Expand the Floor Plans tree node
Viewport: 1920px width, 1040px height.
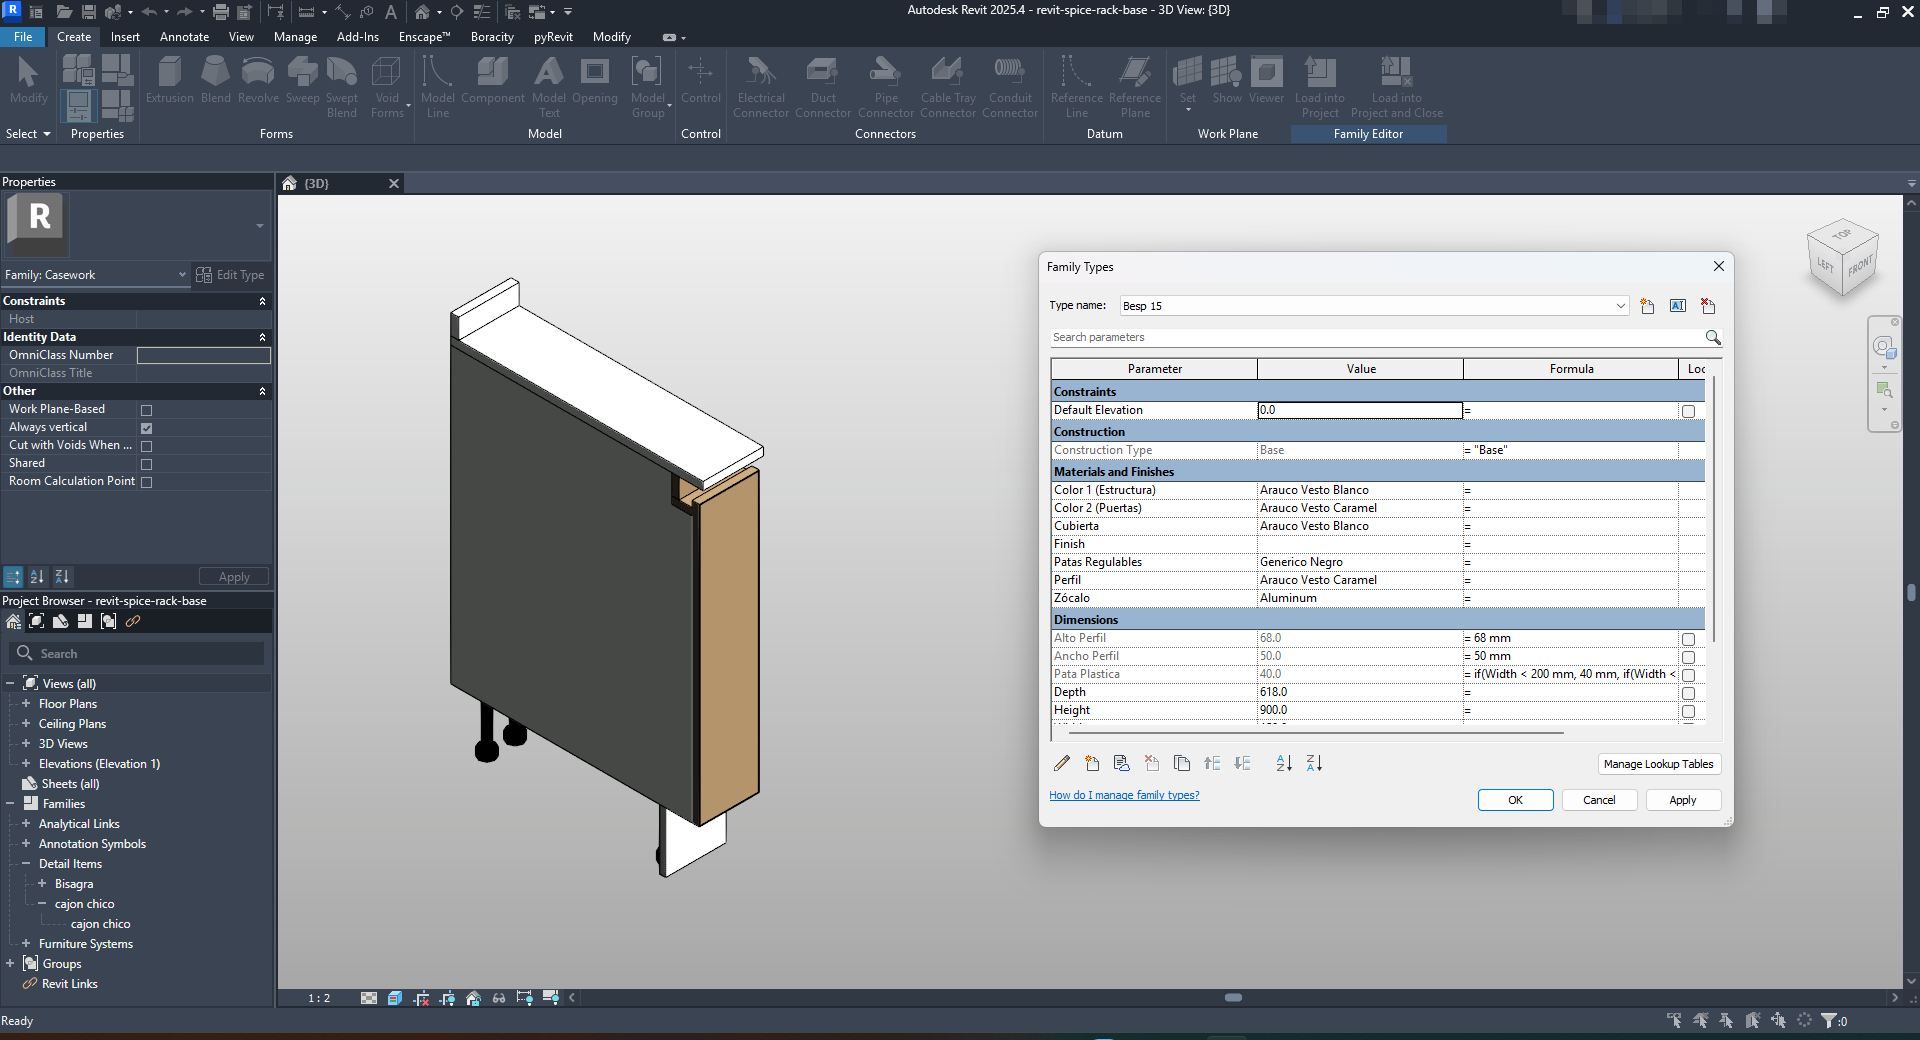(x=26, y=704)
